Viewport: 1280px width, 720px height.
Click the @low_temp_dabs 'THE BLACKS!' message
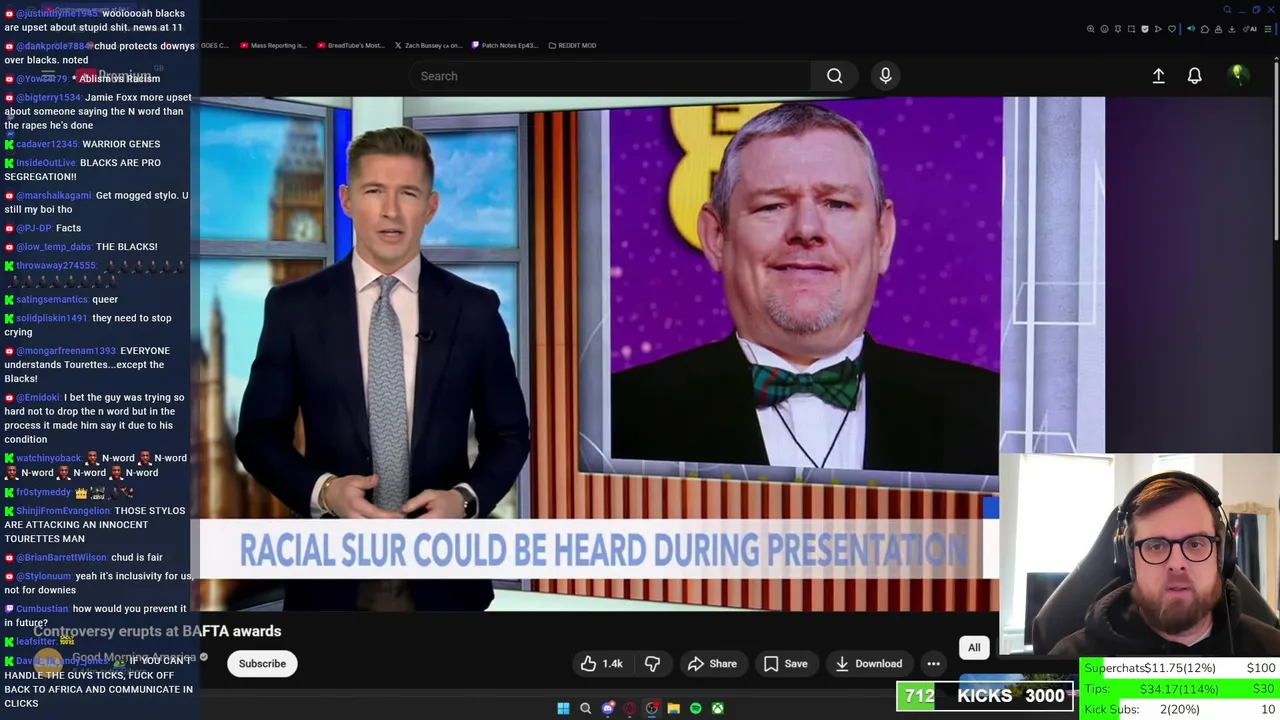[81, 246]
